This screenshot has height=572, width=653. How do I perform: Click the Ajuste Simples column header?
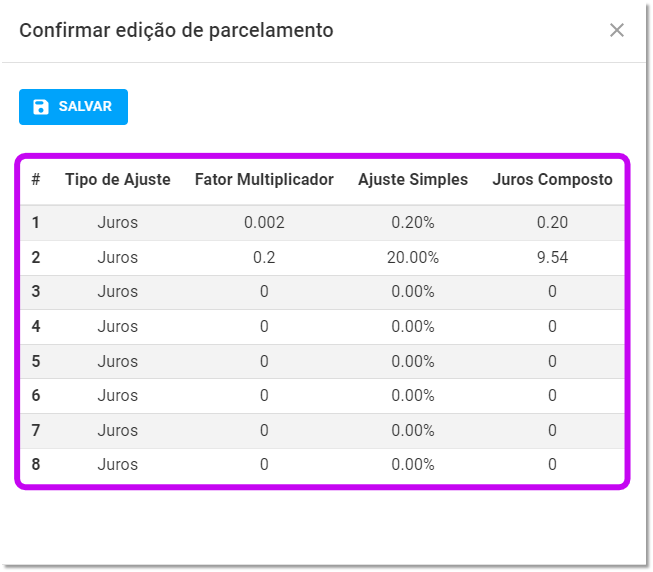coord(413,180)
